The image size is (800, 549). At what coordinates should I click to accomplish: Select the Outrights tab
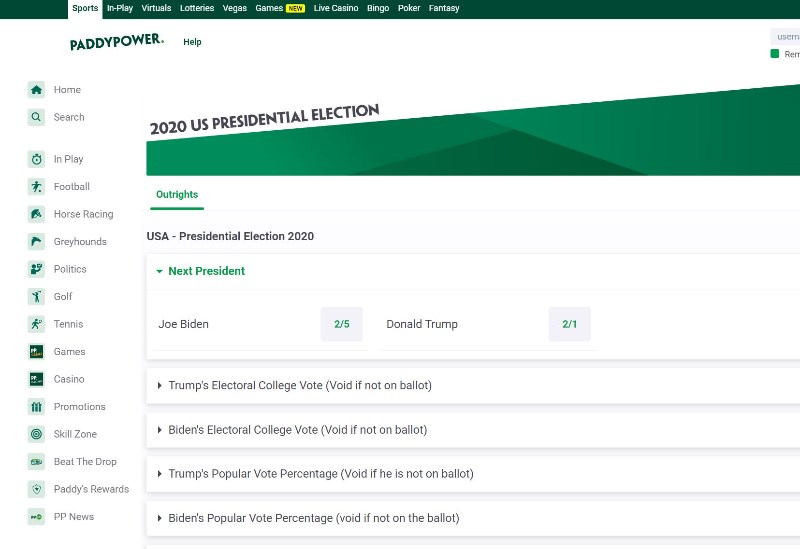[x=177, y=195]
